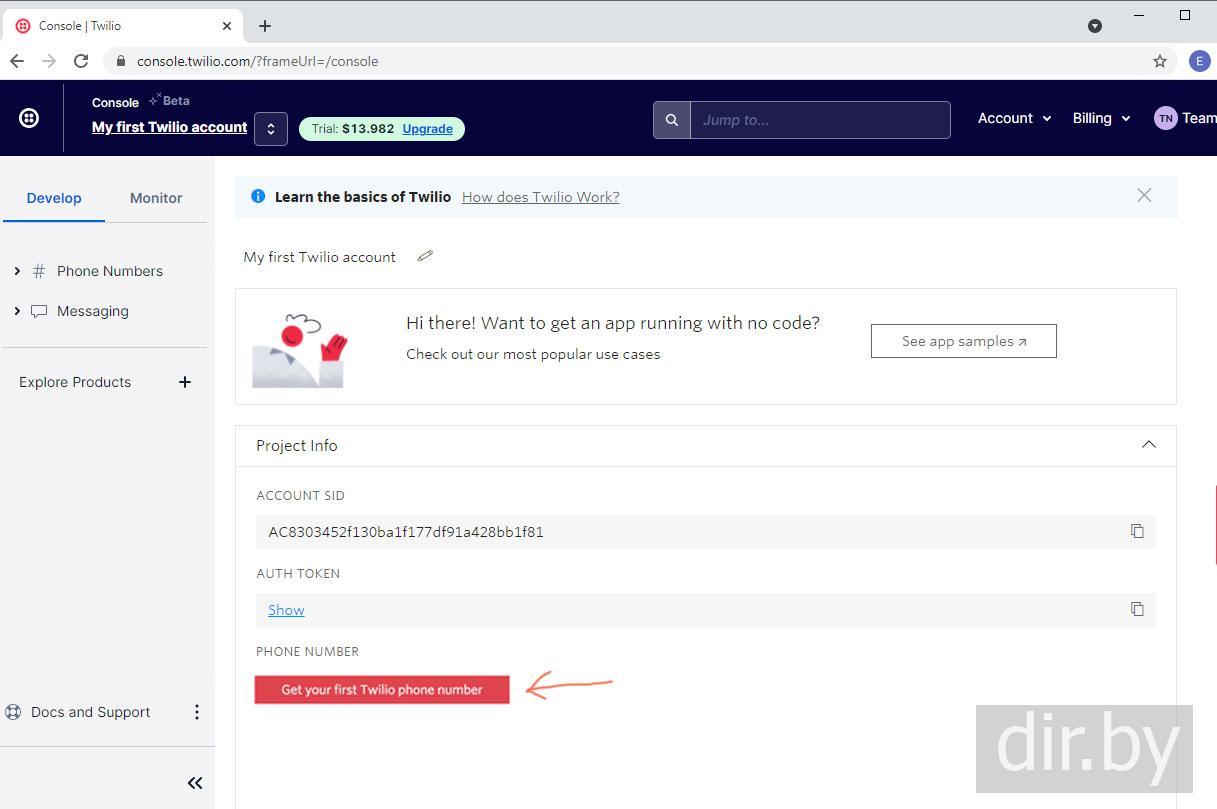The height and width of the screenshot is (809, 1217).
Task: Open the Account dropdown menu
Action: [1014, 118]
